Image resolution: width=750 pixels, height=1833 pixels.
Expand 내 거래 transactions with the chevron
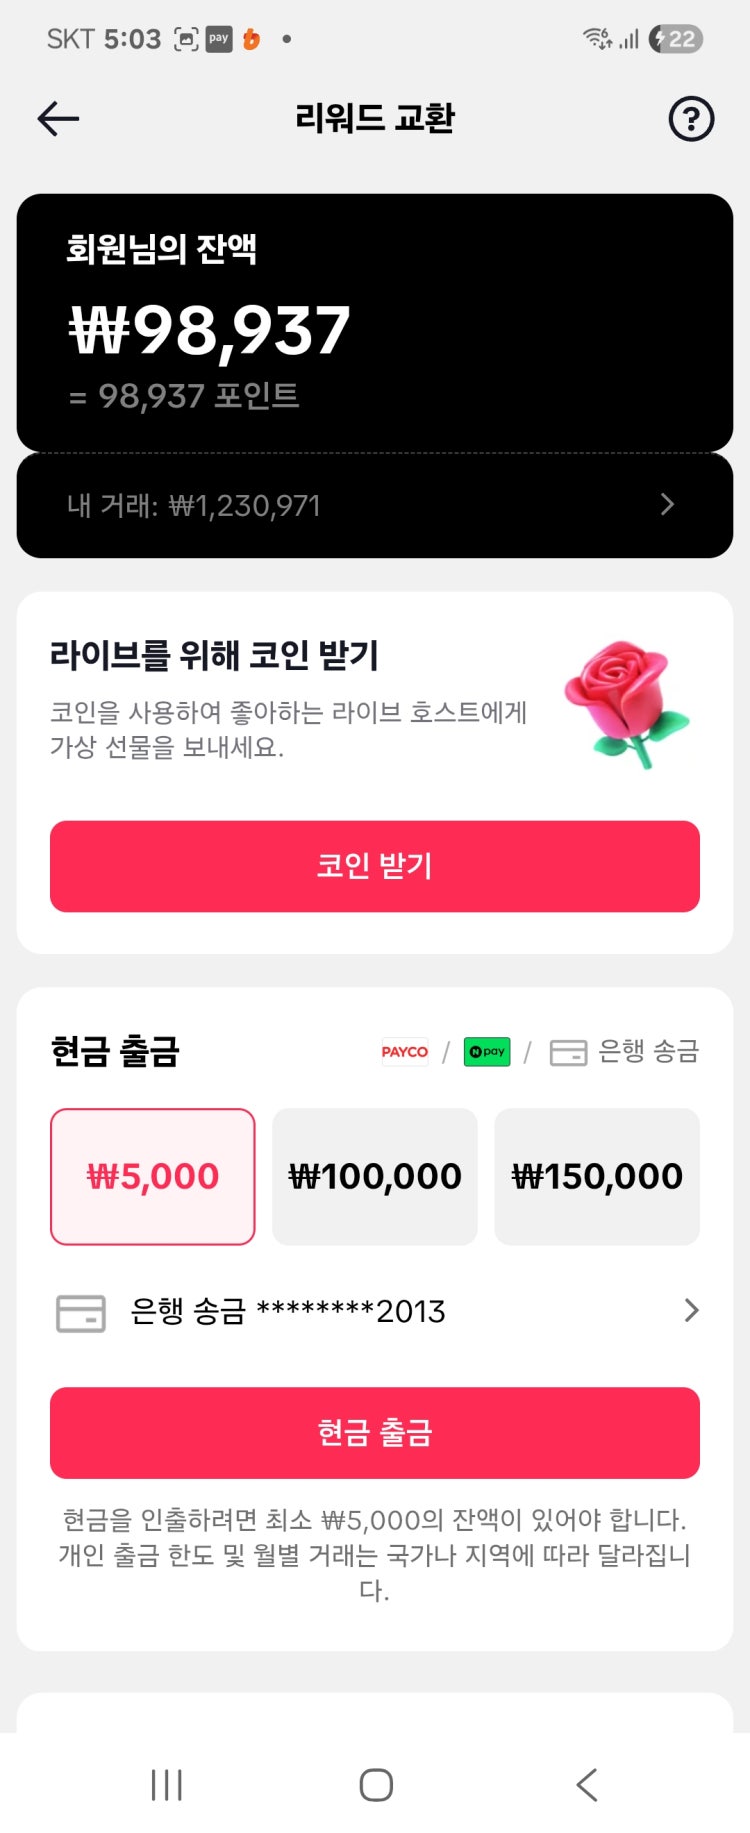pyautogui.click(x=668, y=505)
